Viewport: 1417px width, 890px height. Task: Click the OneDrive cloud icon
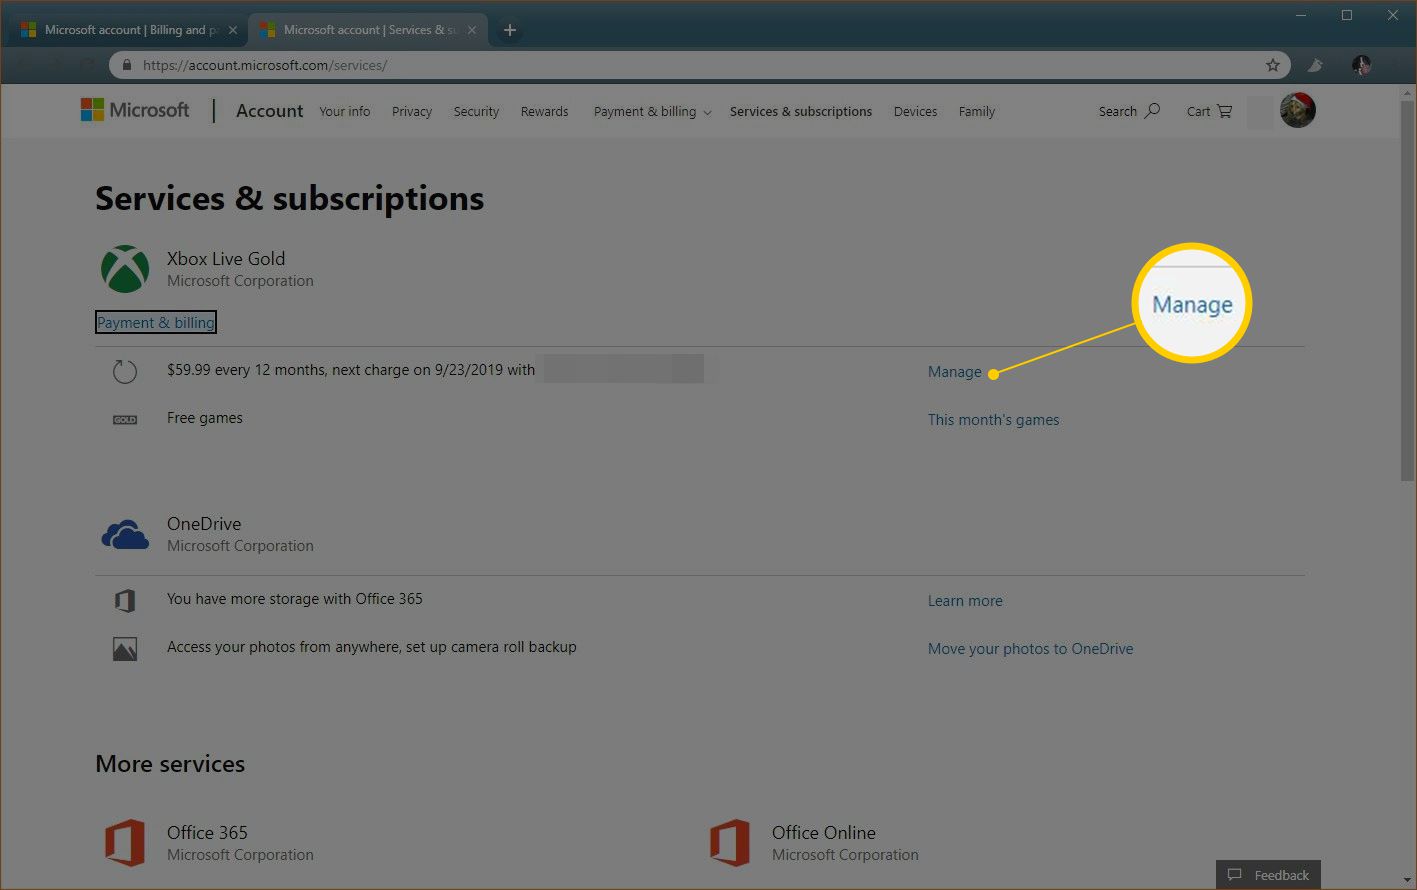coord(125,535)
